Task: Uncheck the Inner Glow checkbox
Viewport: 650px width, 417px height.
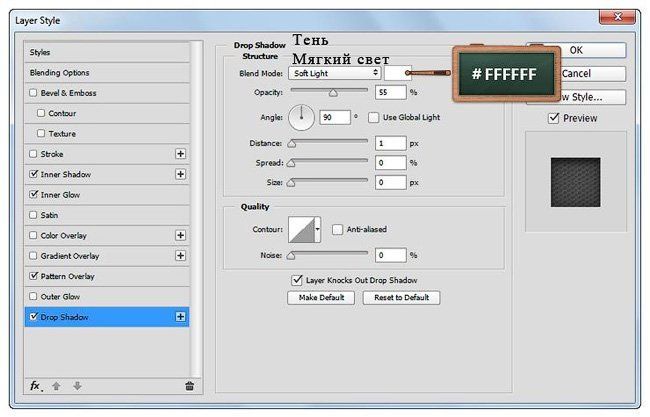Action: point(34,194)
